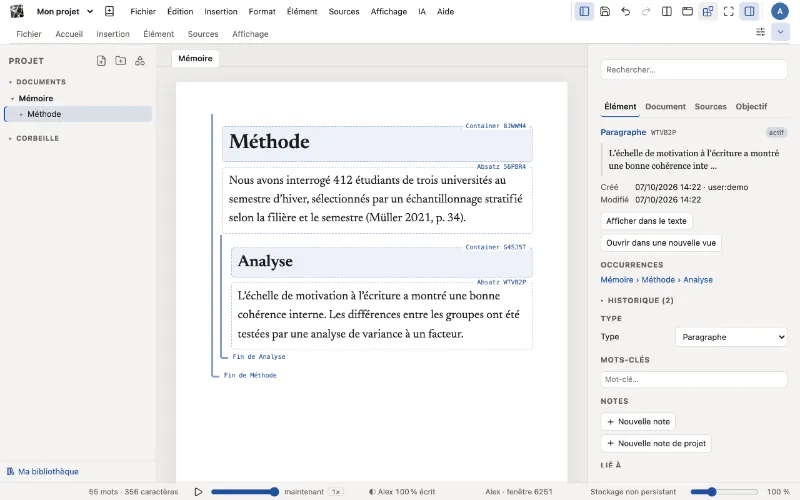
Task: Click the Afficher dans le texte button
Action: [x=646, y=221]
